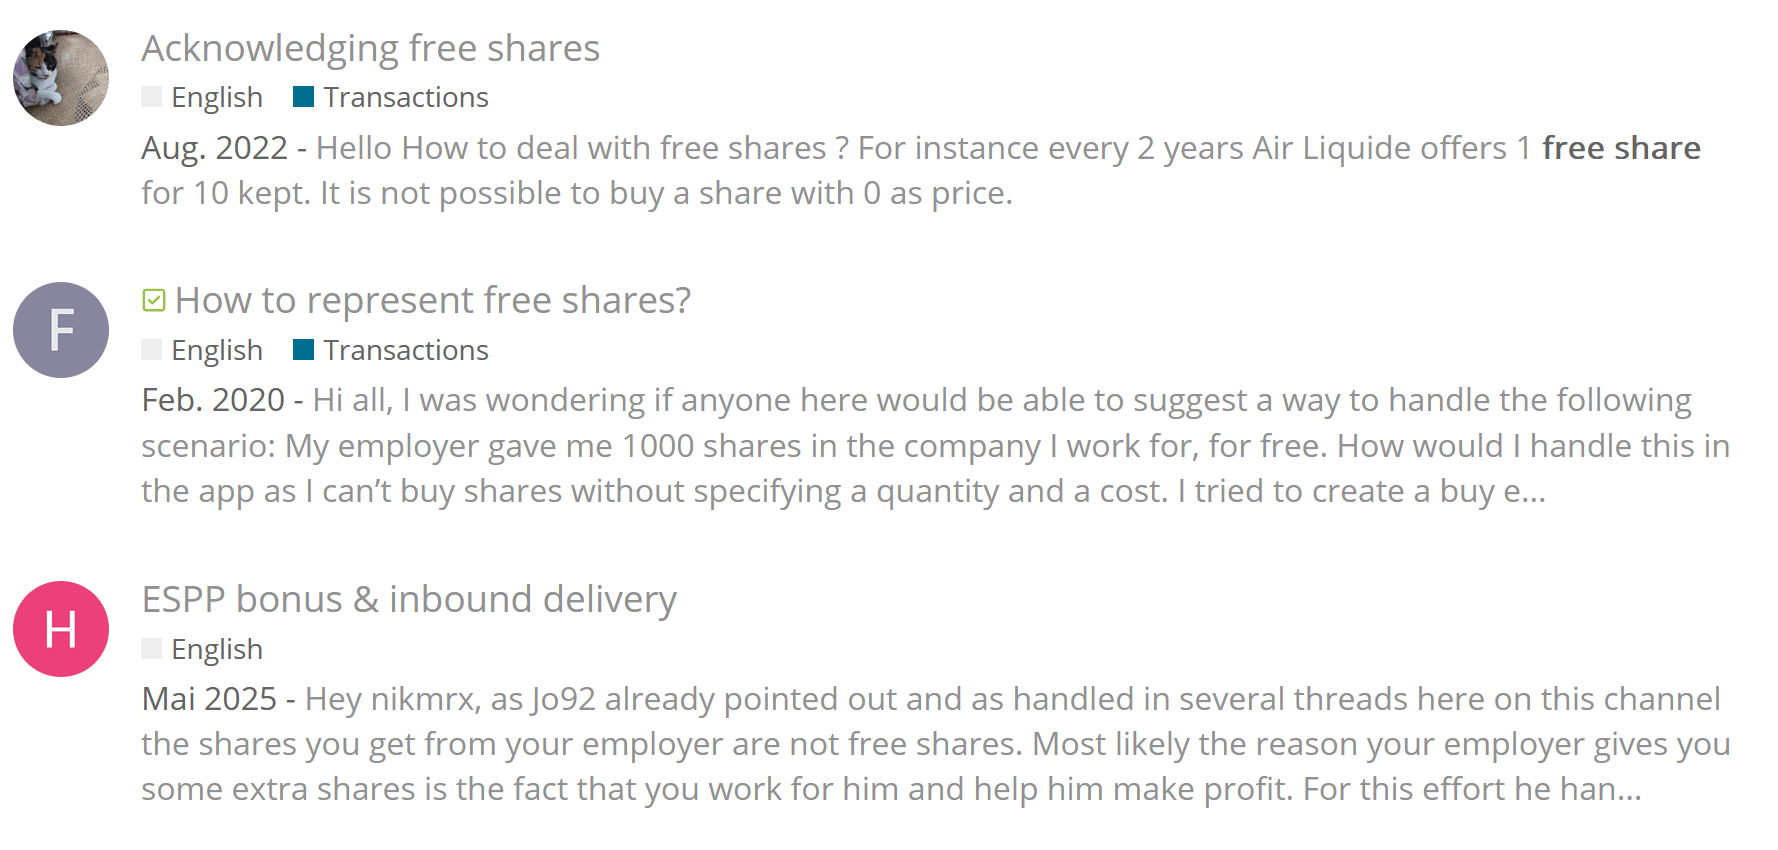Click the 'Feb. 2020' excerpt about employer shares

935,445
